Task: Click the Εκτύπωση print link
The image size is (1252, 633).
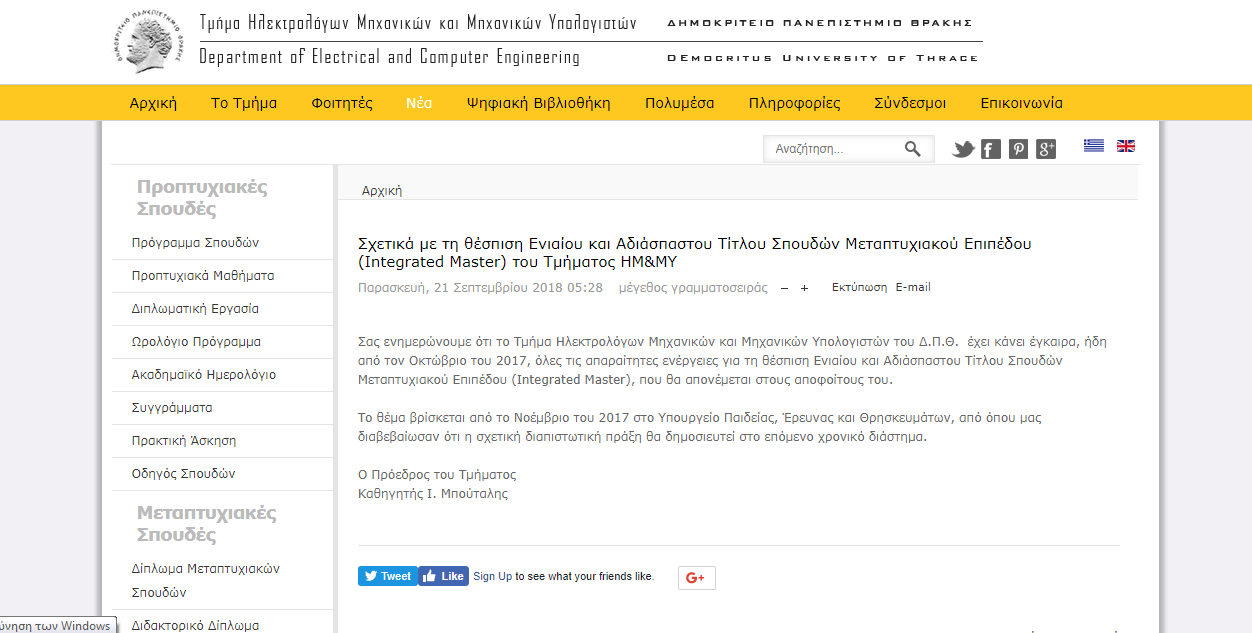Action: [x=859, y=287]
